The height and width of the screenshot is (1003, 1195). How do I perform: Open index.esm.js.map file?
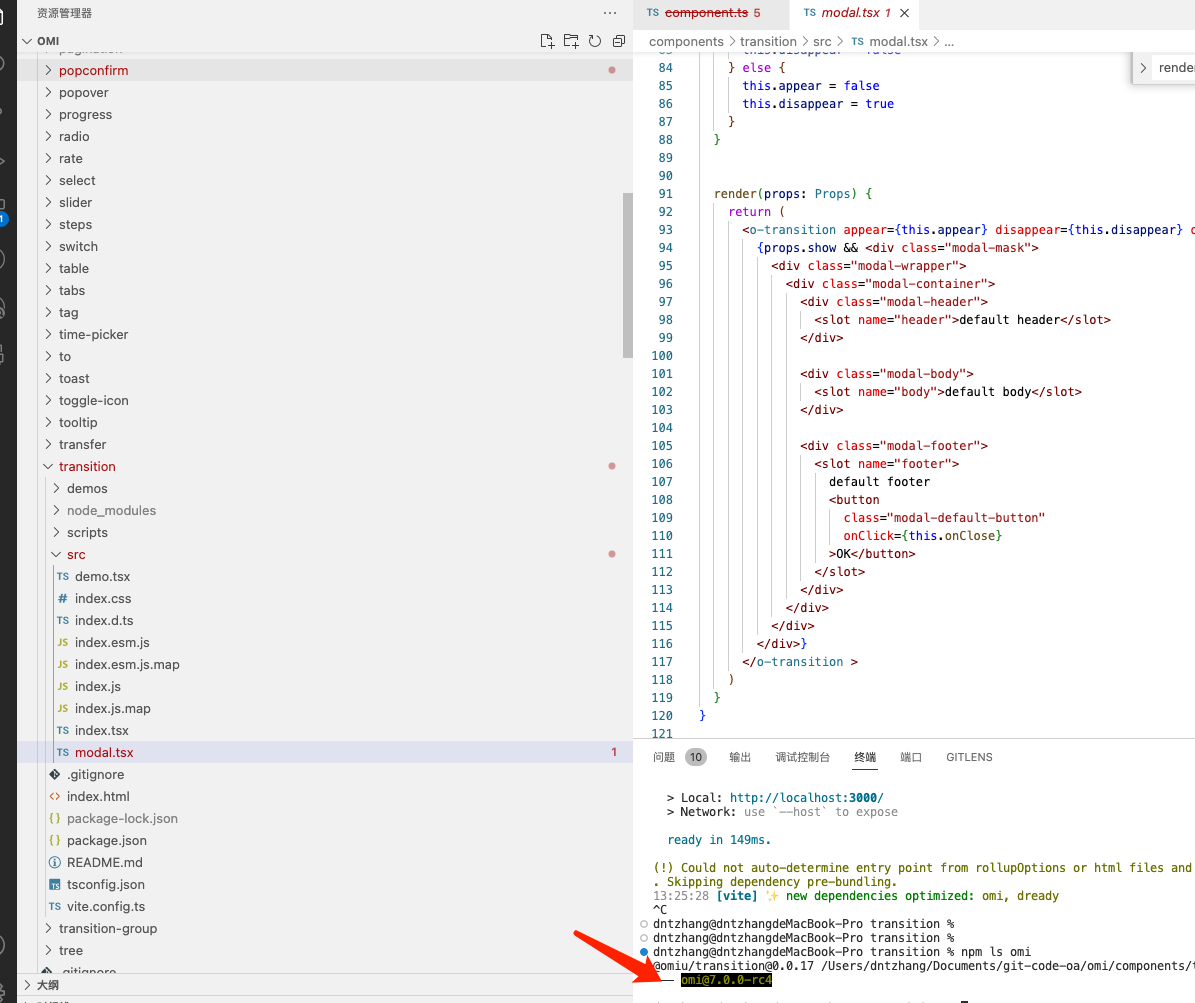(x=127, y=665)
